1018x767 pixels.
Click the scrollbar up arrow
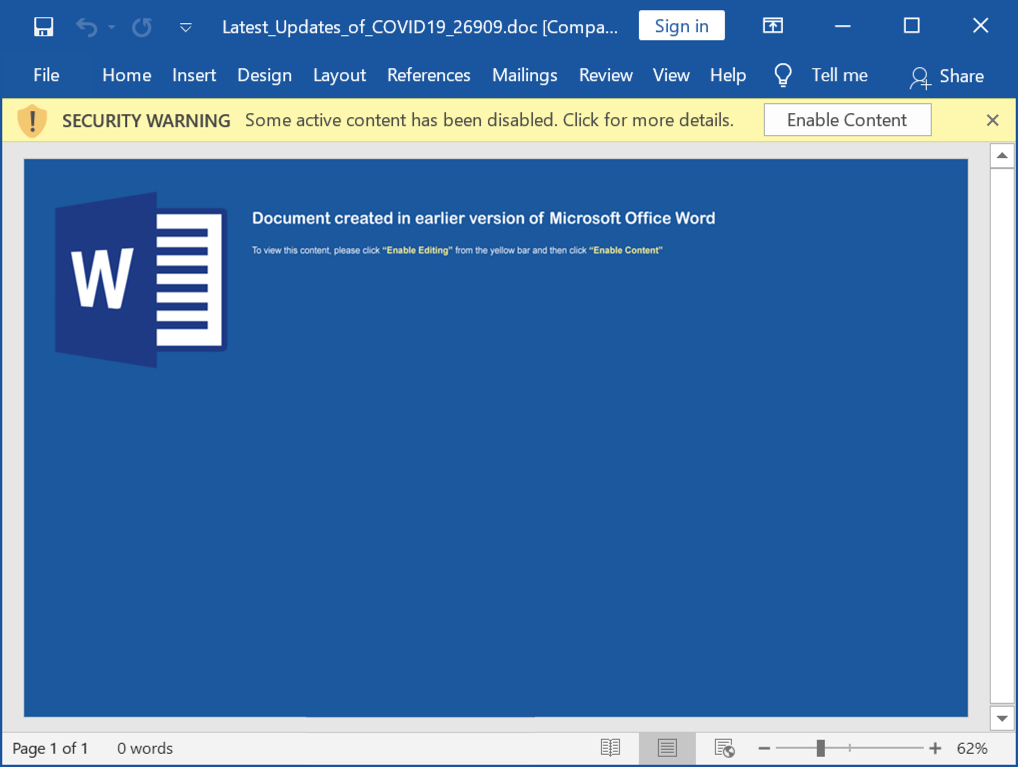1002,155
